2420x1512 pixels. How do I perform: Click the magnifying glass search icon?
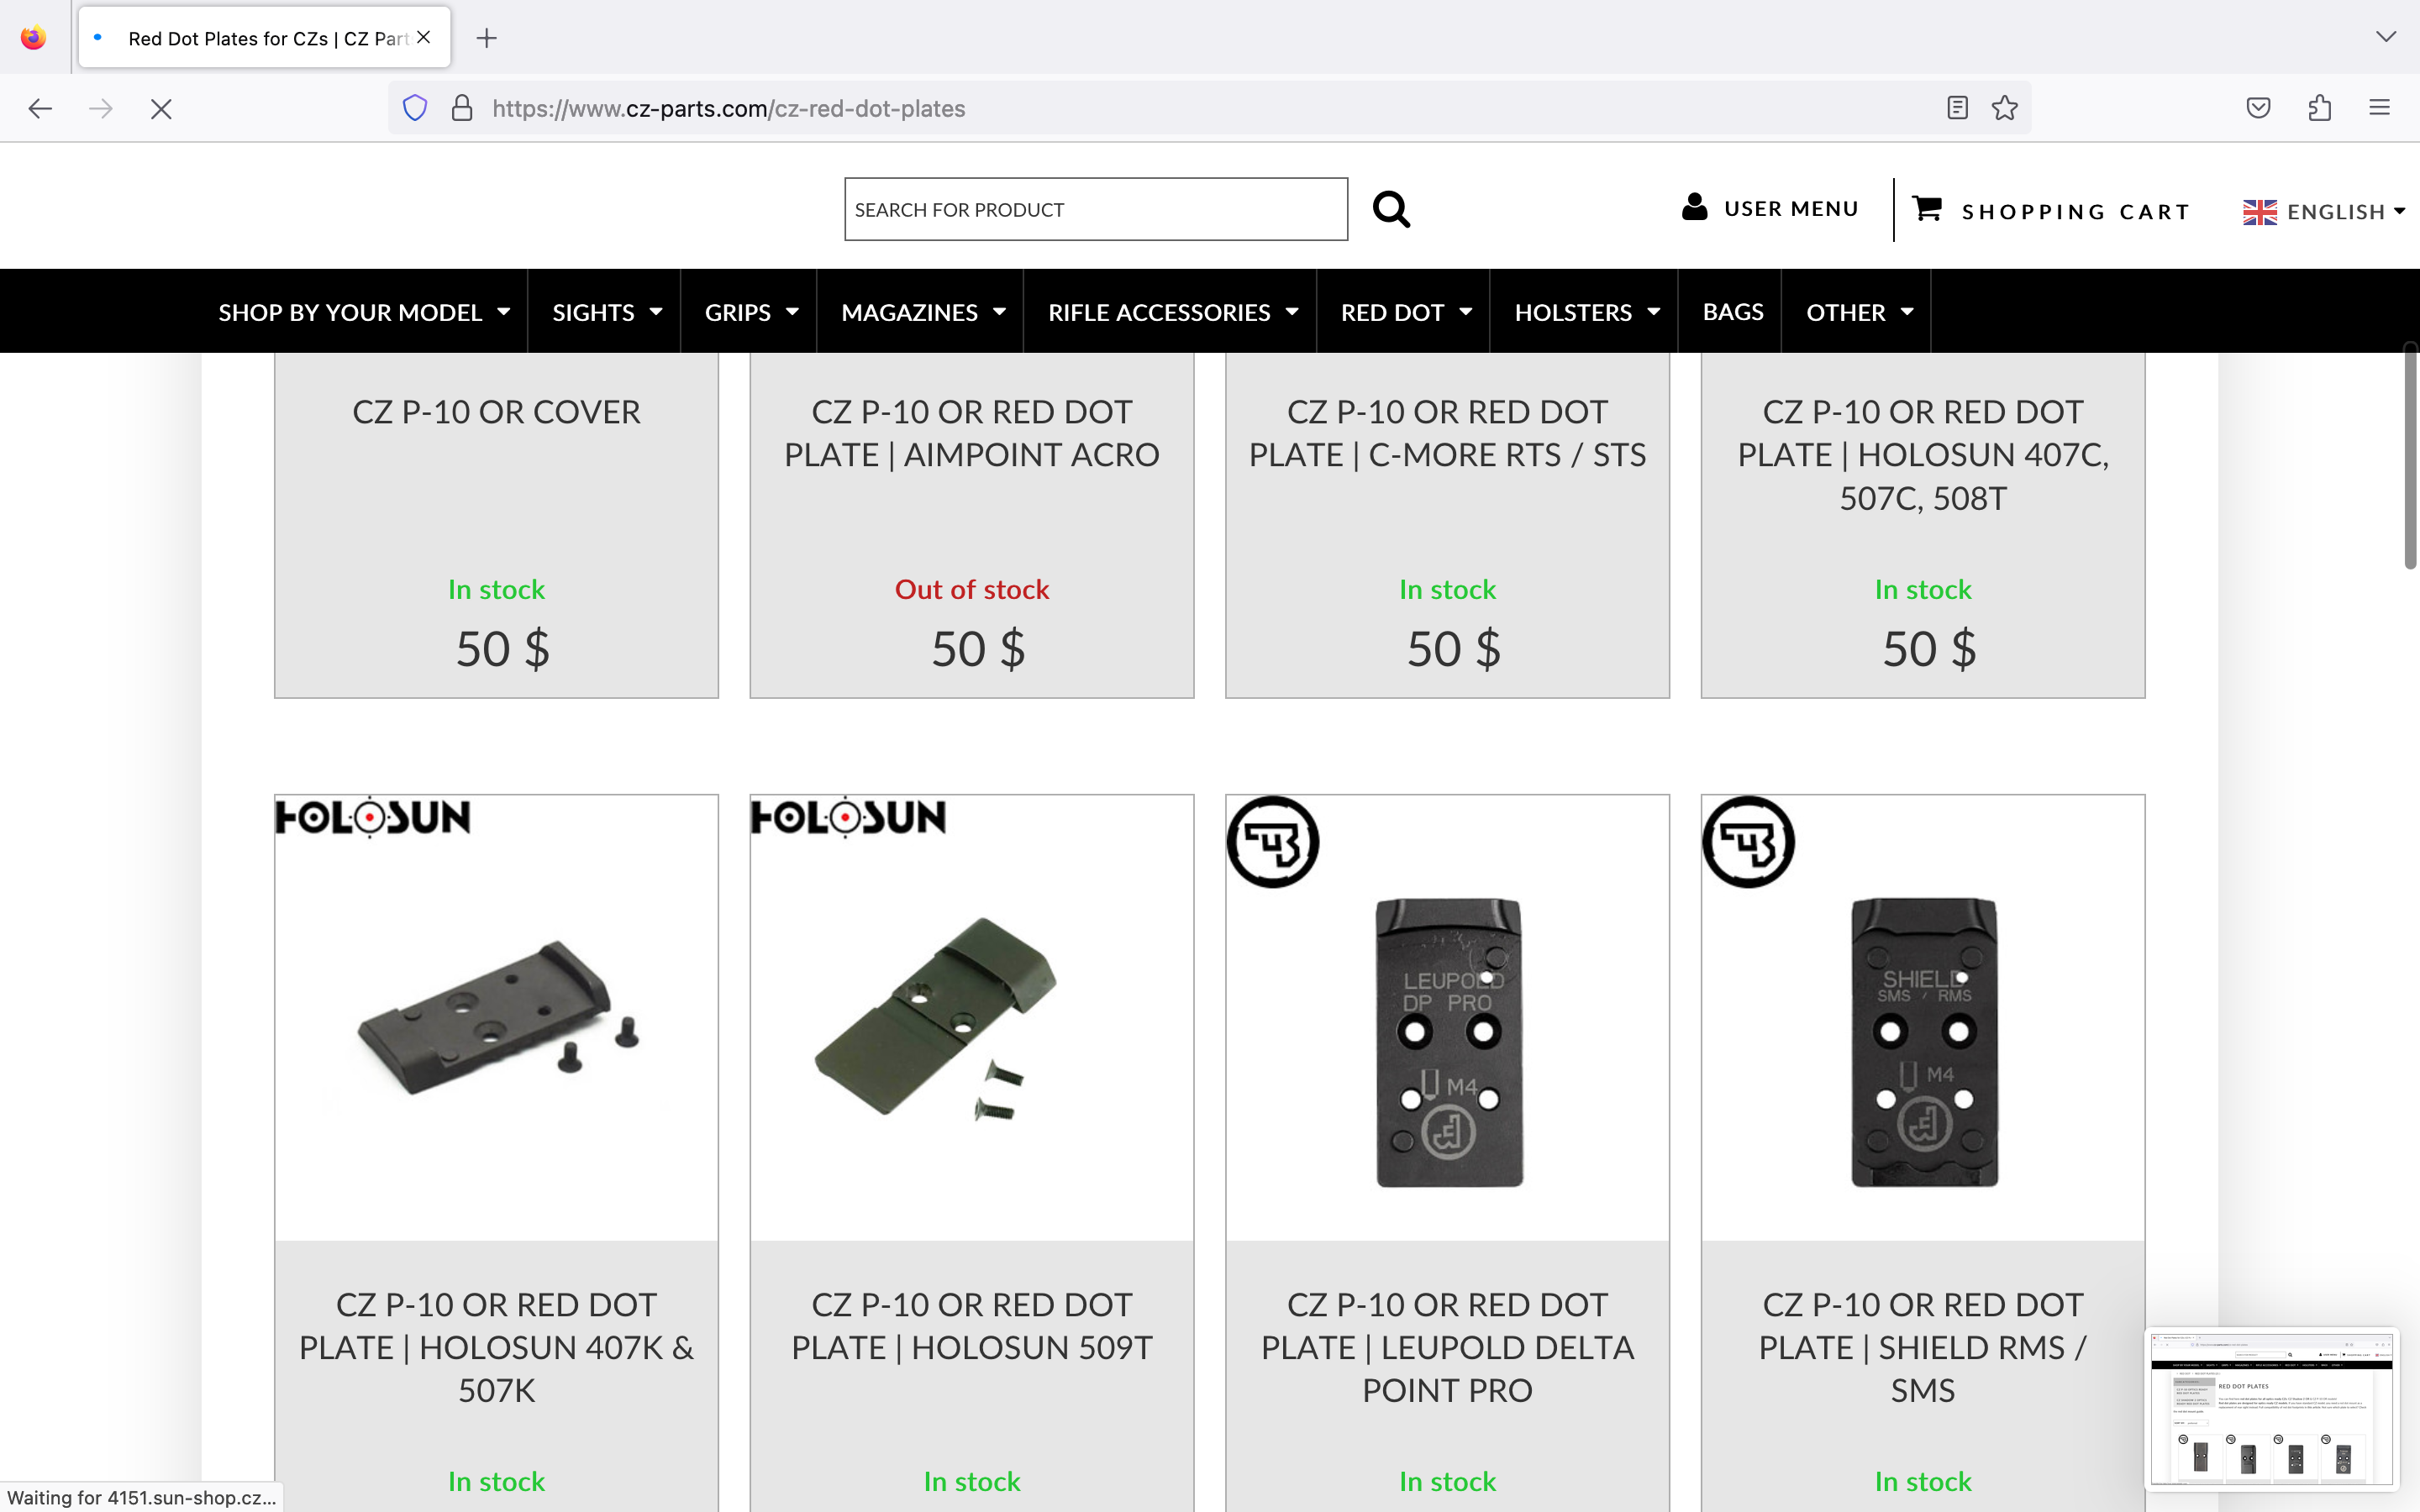1390,210
